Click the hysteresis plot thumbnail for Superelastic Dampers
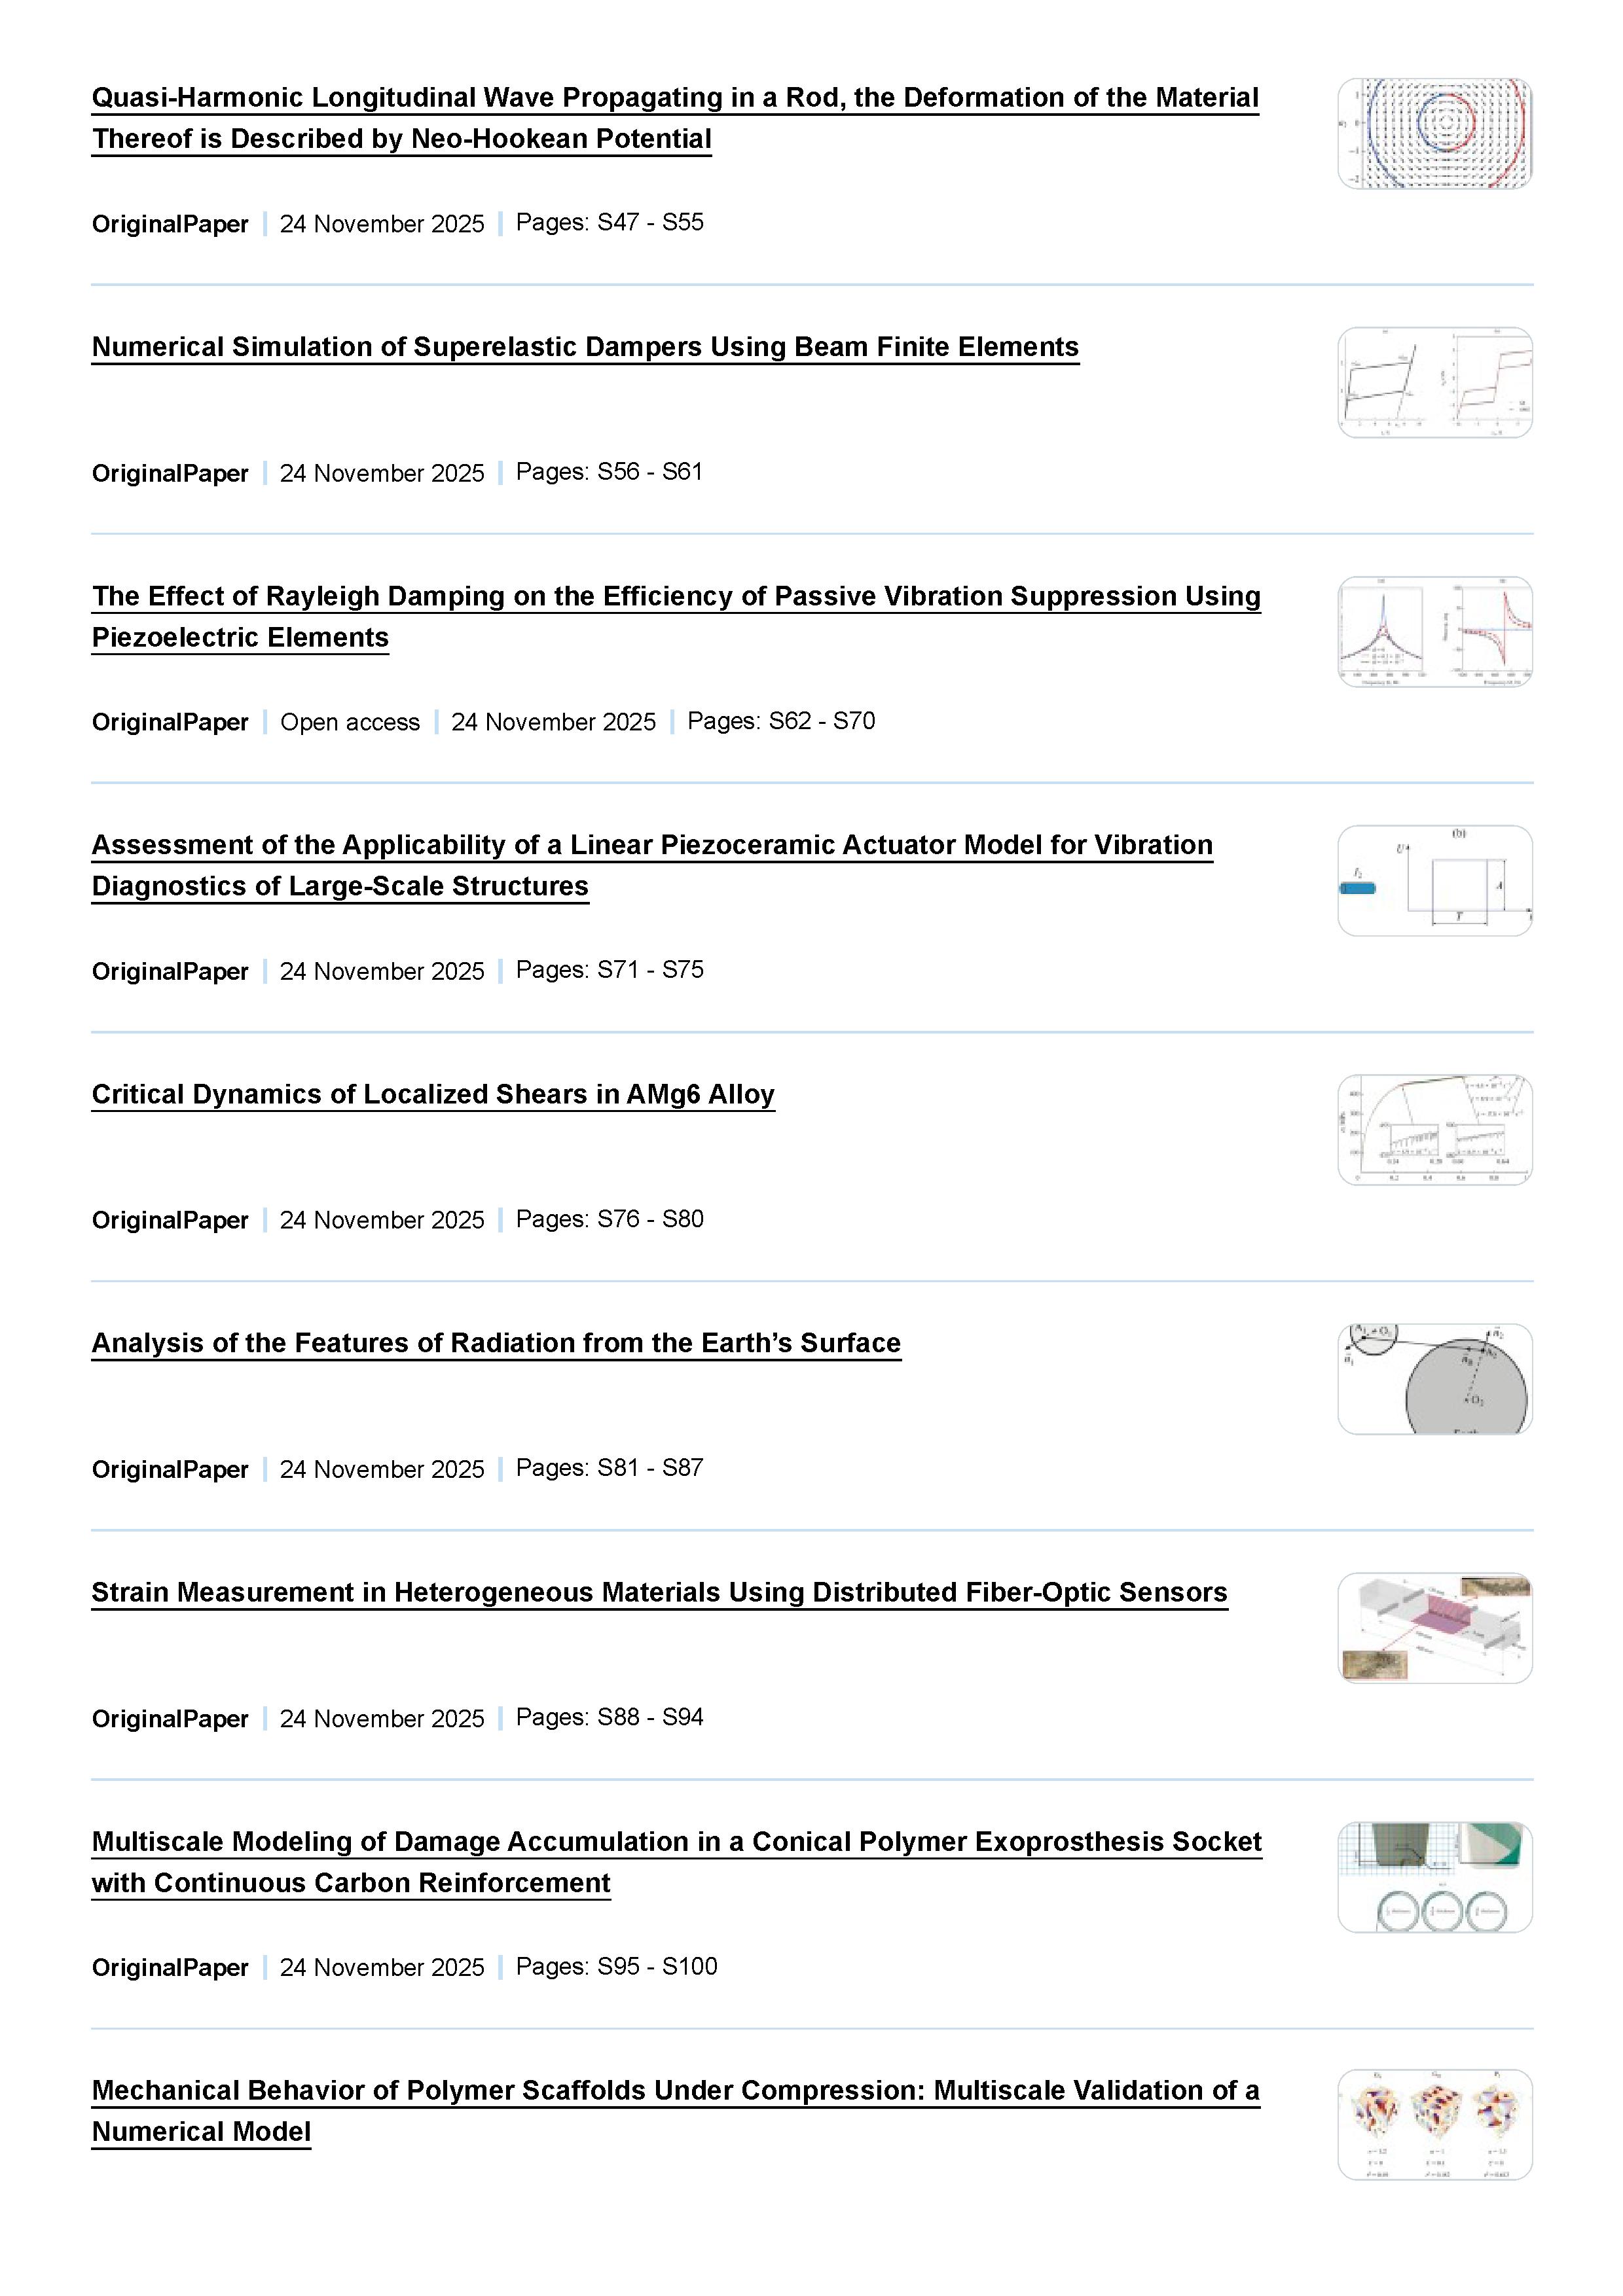The height and width of the screenshot is (2296, 1623). point(1434,382)
